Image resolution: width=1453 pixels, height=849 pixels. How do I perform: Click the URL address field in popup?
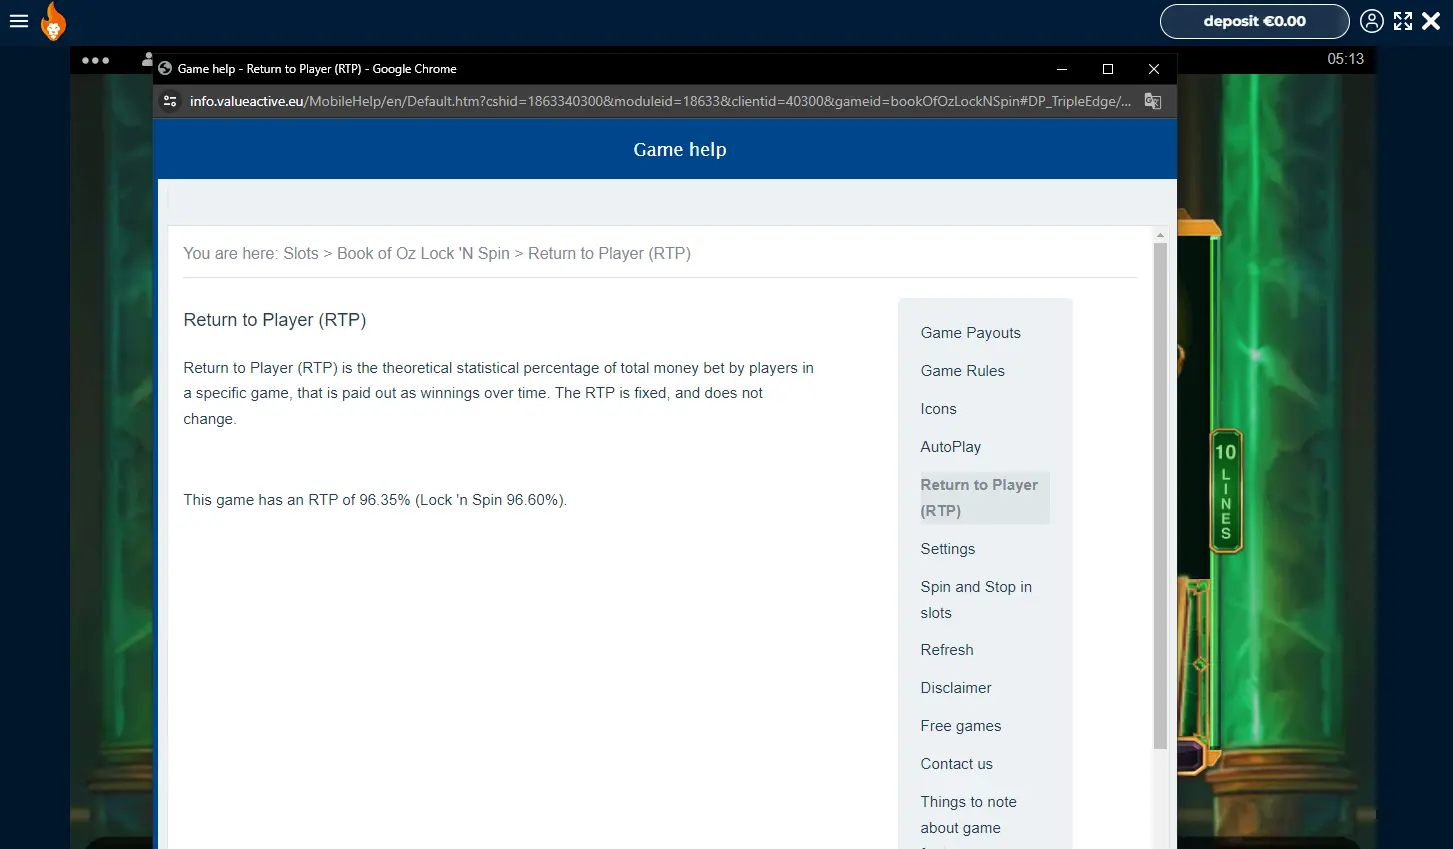coord(661,101)
